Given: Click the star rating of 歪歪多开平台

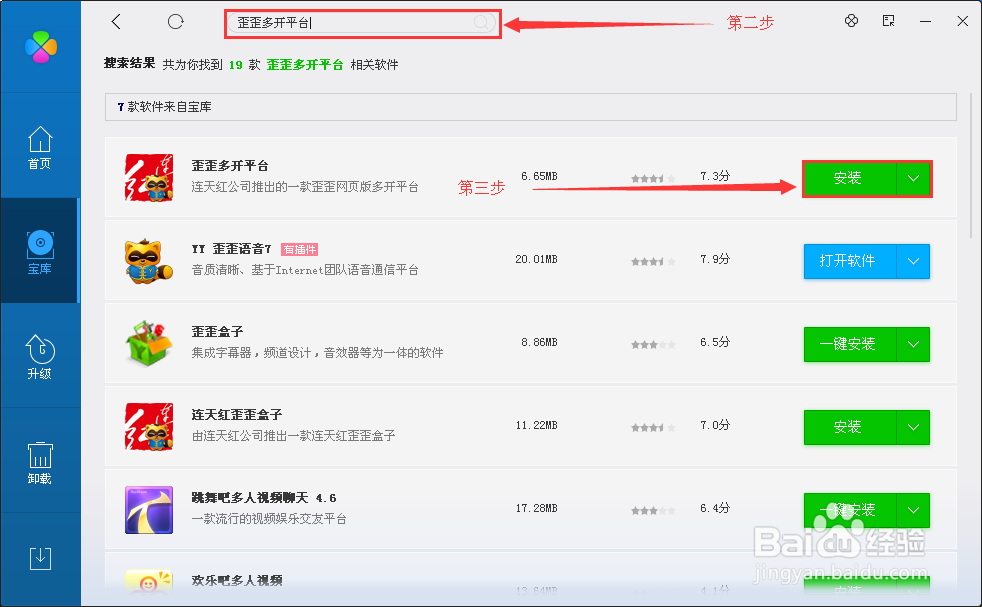Looking at the screenshot, I should pyautogui.click(x=653, y=179).
